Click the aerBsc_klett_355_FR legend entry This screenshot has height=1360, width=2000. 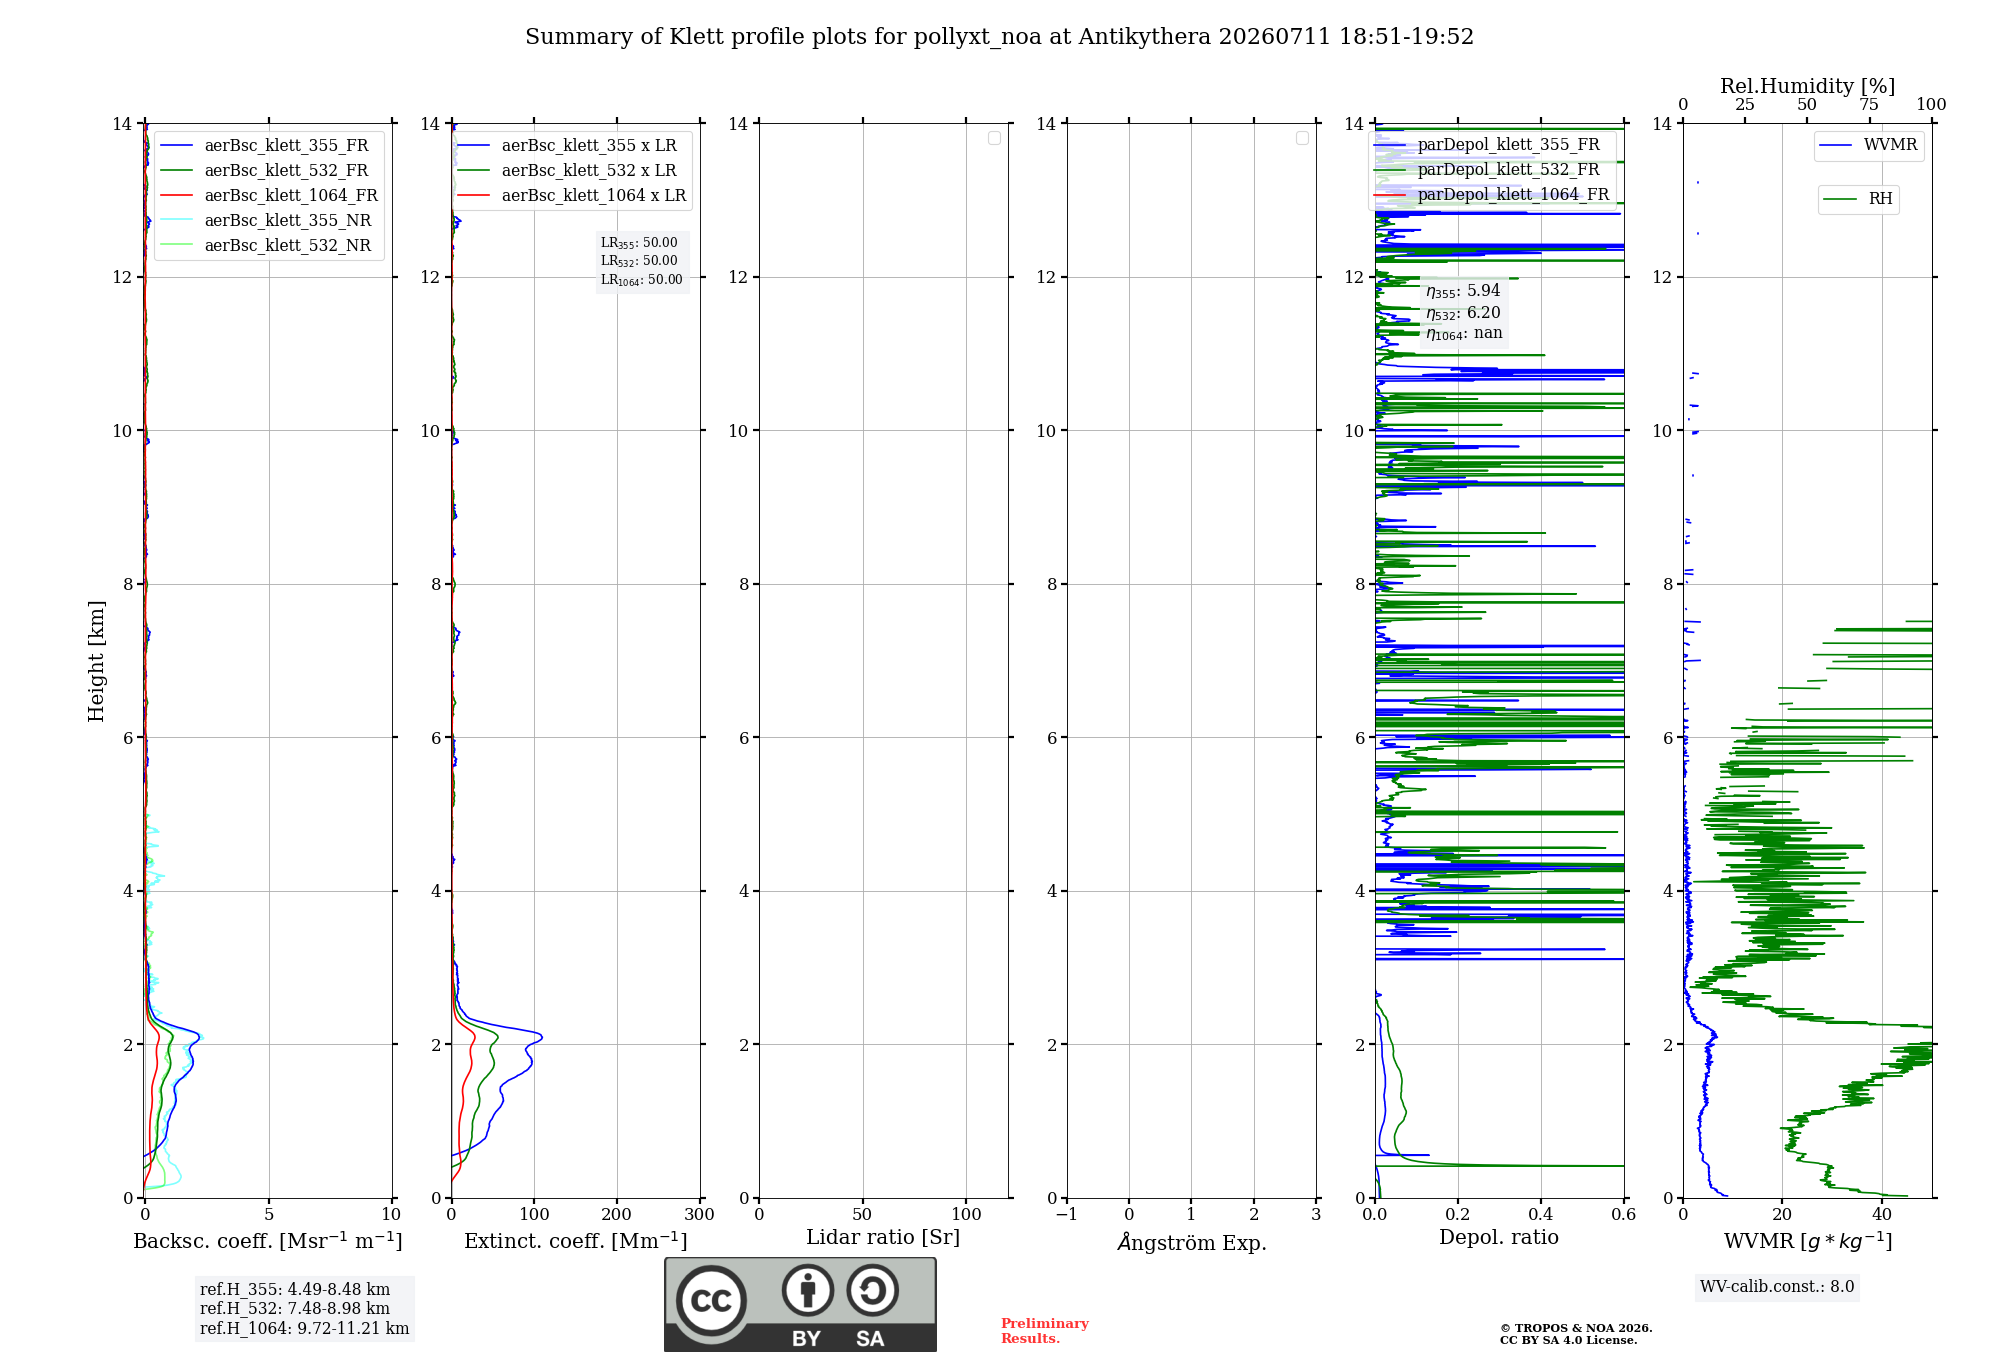[264, 146]
